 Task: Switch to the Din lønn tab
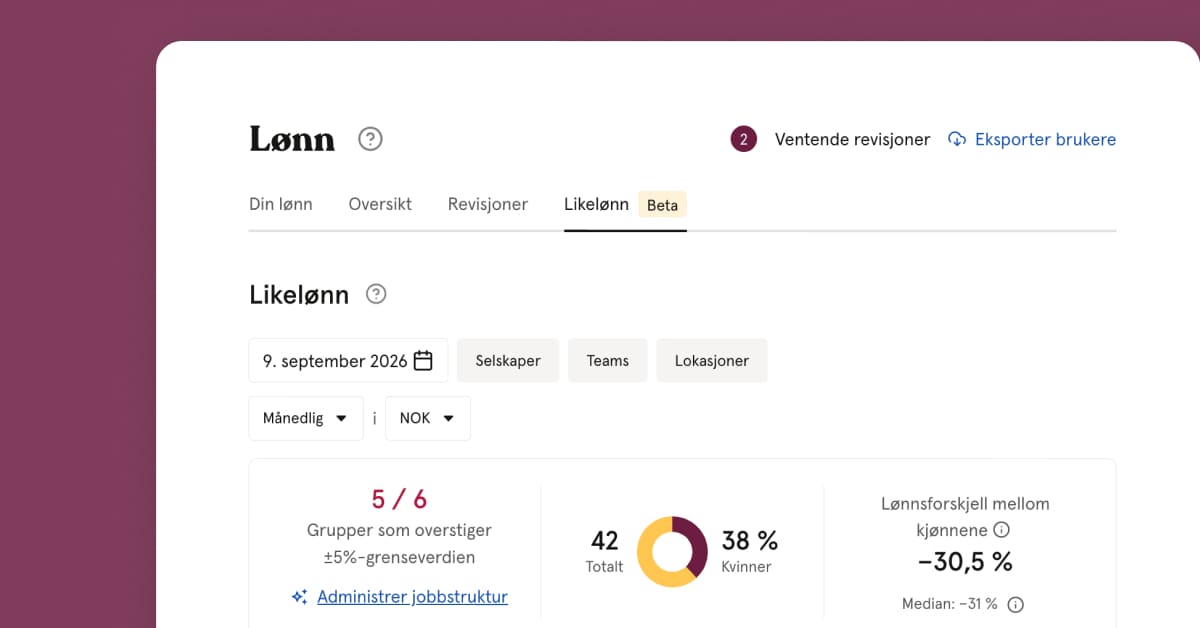pos(280,204)
